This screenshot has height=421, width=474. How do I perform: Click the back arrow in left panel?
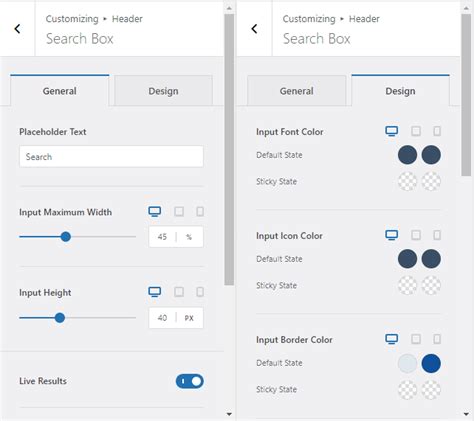click(17, 29)
